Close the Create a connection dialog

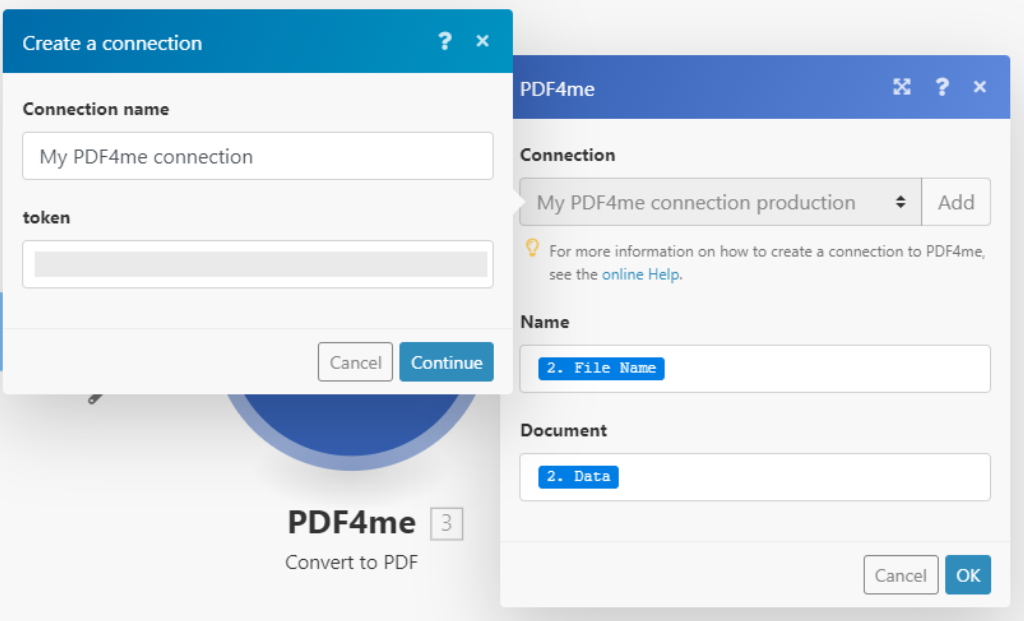tap(482, 41)
